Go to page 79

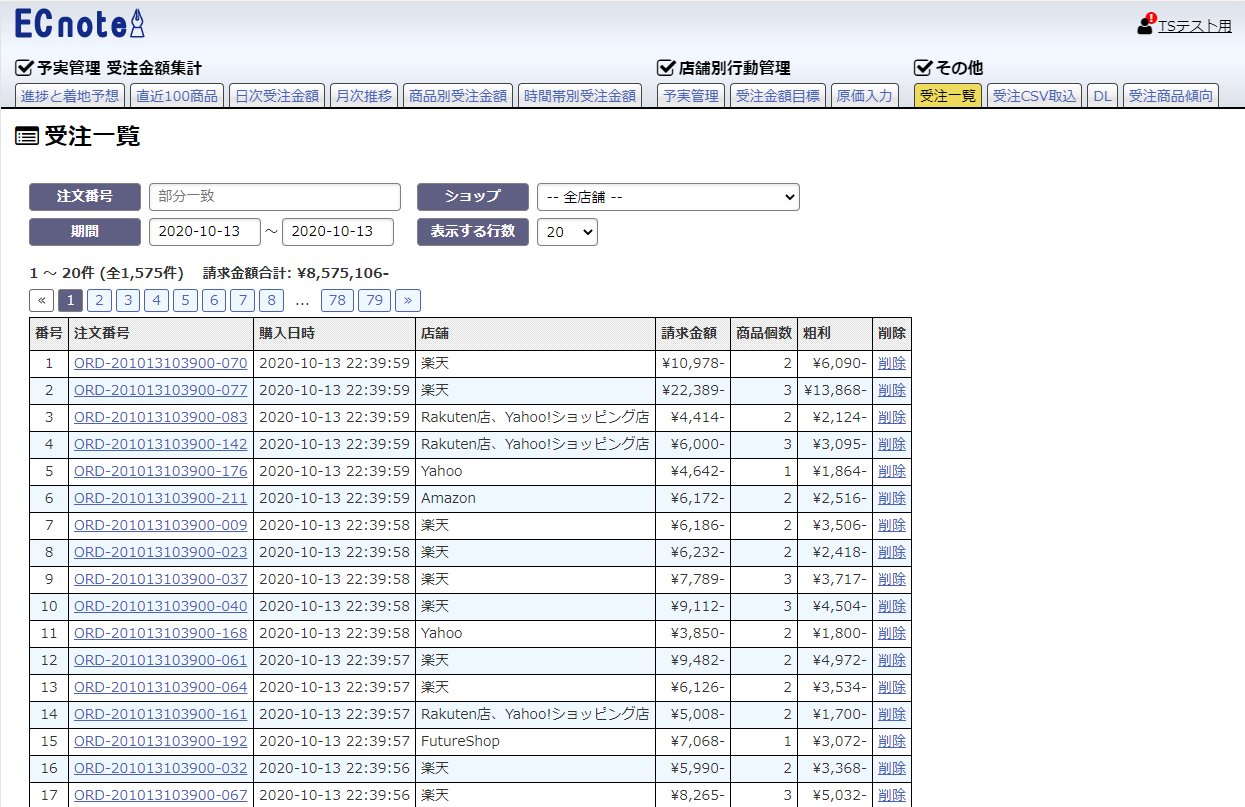point(375,300)
